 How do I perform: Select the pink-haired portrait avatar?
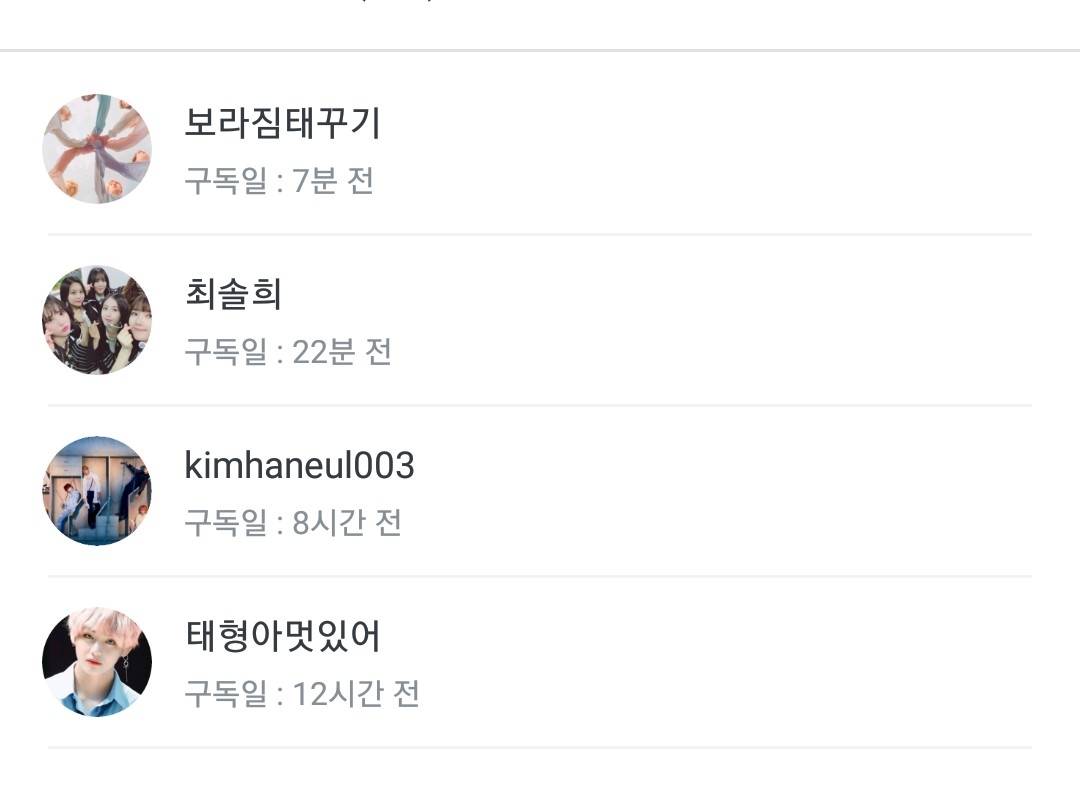(x=97, y=662)
